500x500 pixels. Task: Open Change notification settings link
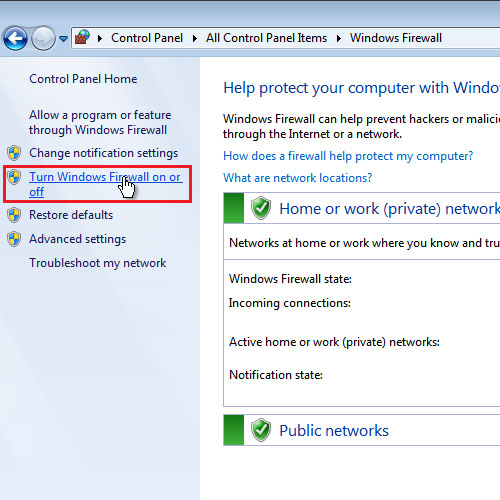tap(104, 153)
